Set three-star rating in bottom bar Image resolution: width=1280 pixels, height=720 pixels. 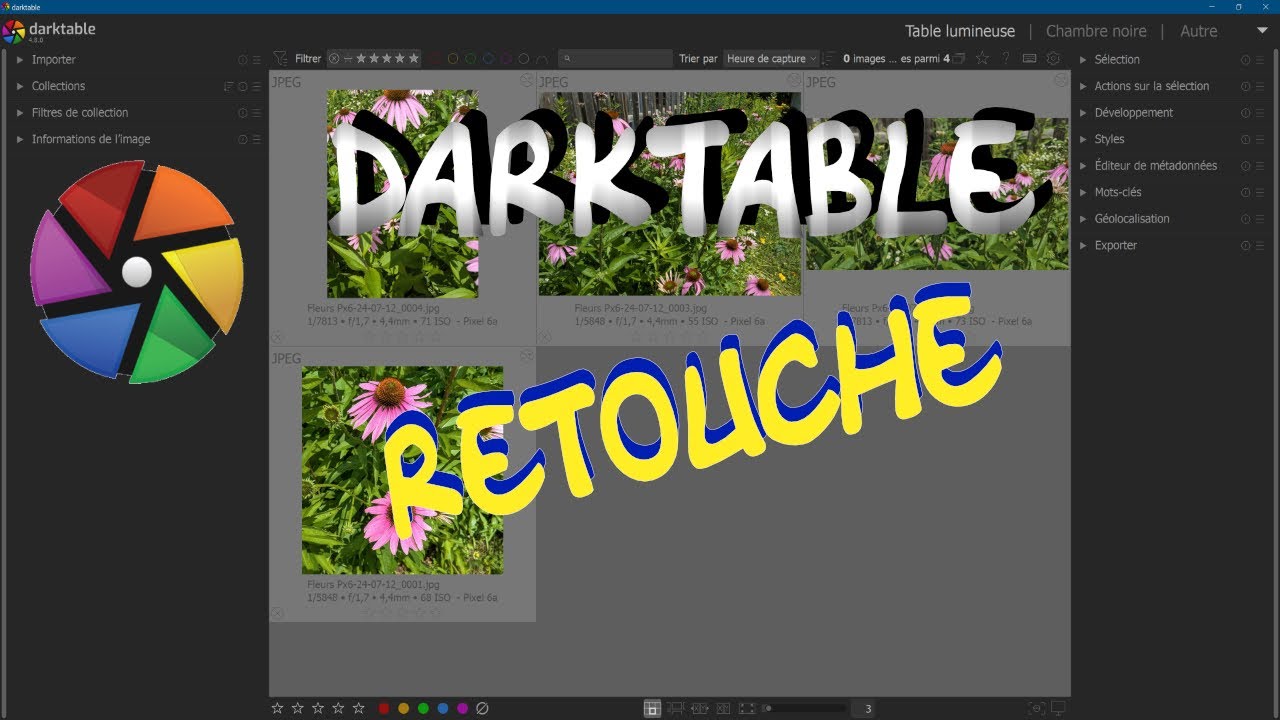[318, 708]
